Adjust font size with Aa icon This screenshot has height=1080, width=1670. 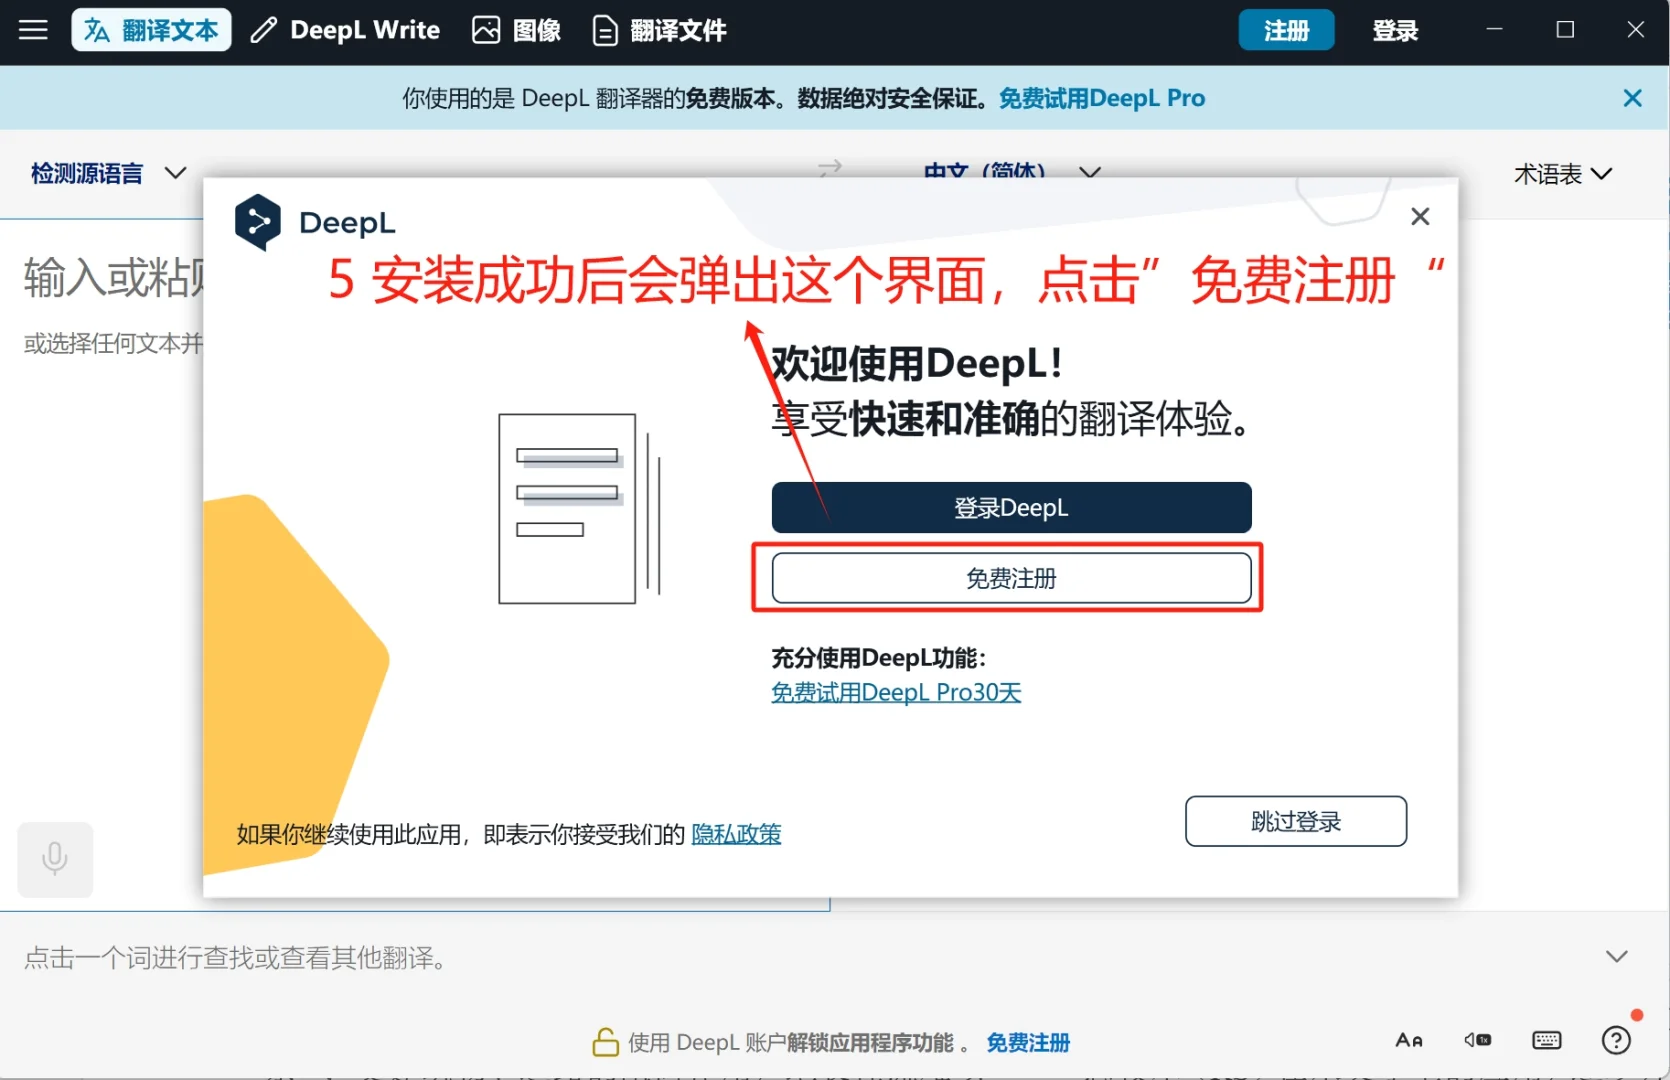[x=1409, y=1040]
